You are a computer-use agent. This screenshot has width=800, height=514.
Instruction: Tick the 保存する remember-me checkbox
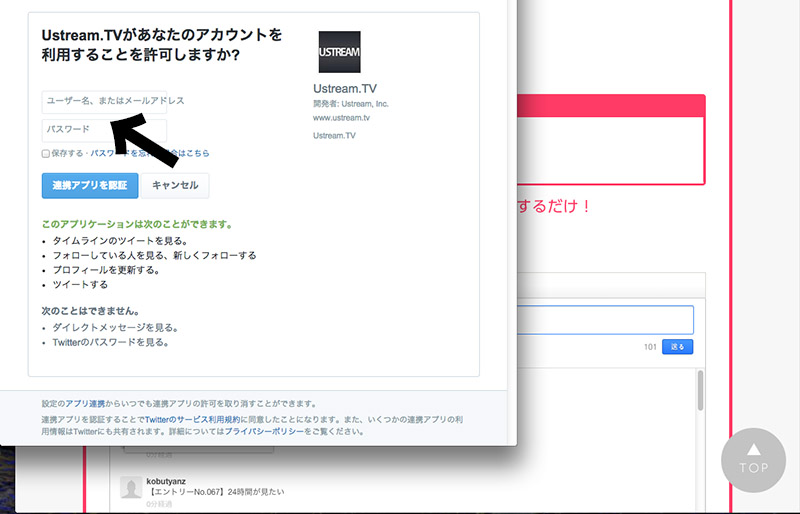click(45, 154)
